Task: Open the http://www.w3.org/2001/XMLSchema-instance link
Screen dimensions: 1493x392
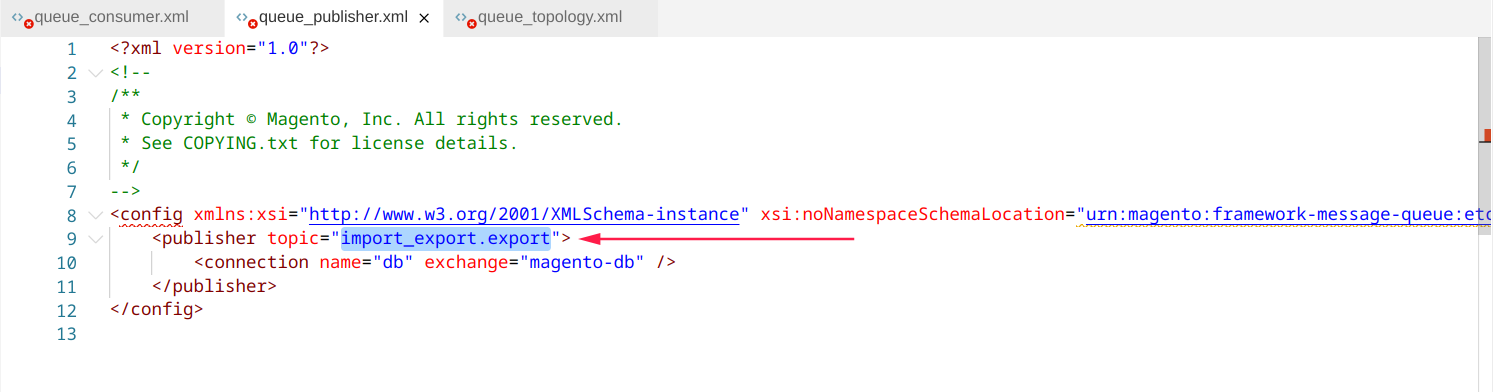Action: pyautogui.click(x=524, y=214)
